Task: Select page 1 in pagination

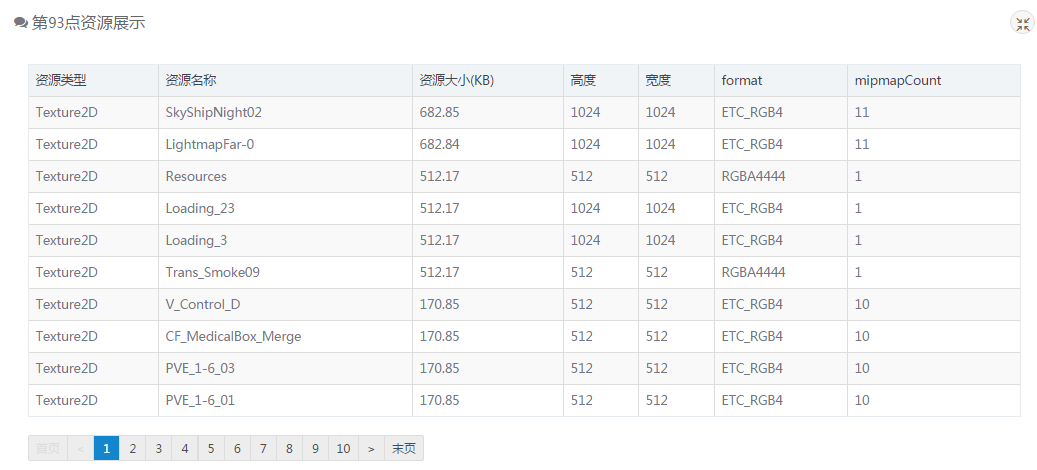Action: click(106, 448)
